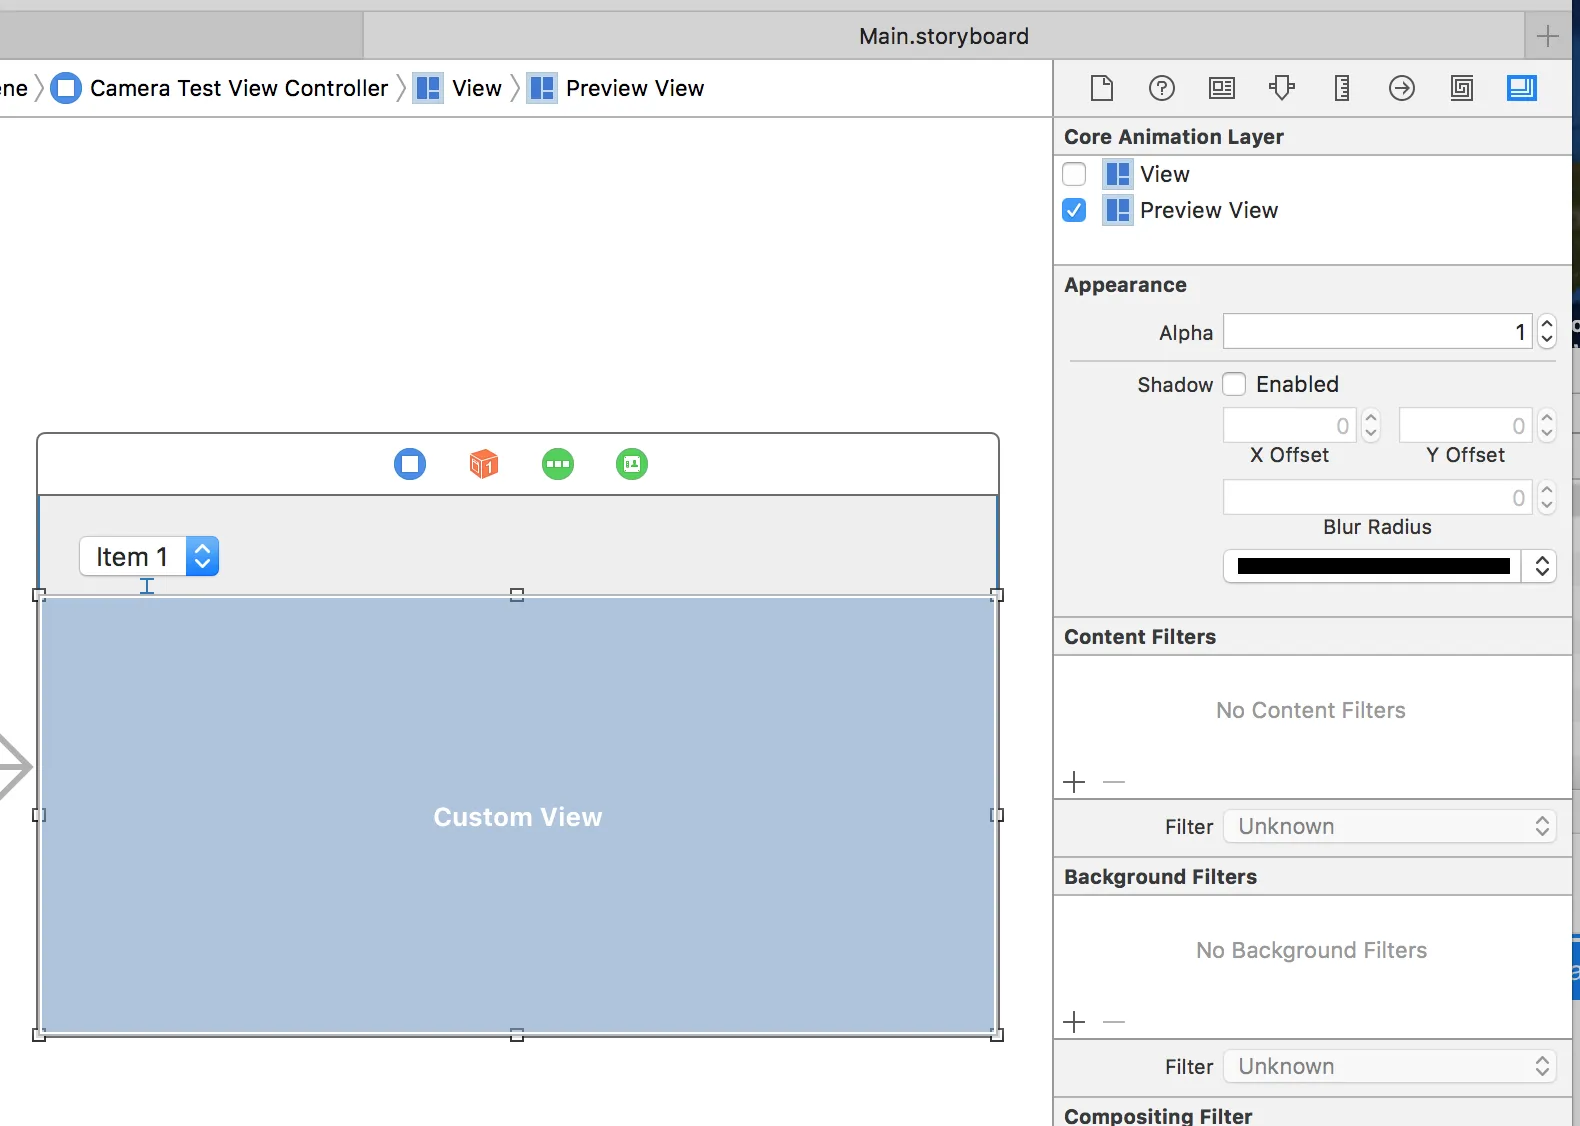Select the Custom View on canvas
Screen dimensions: 1580x1126
(518, 816)
